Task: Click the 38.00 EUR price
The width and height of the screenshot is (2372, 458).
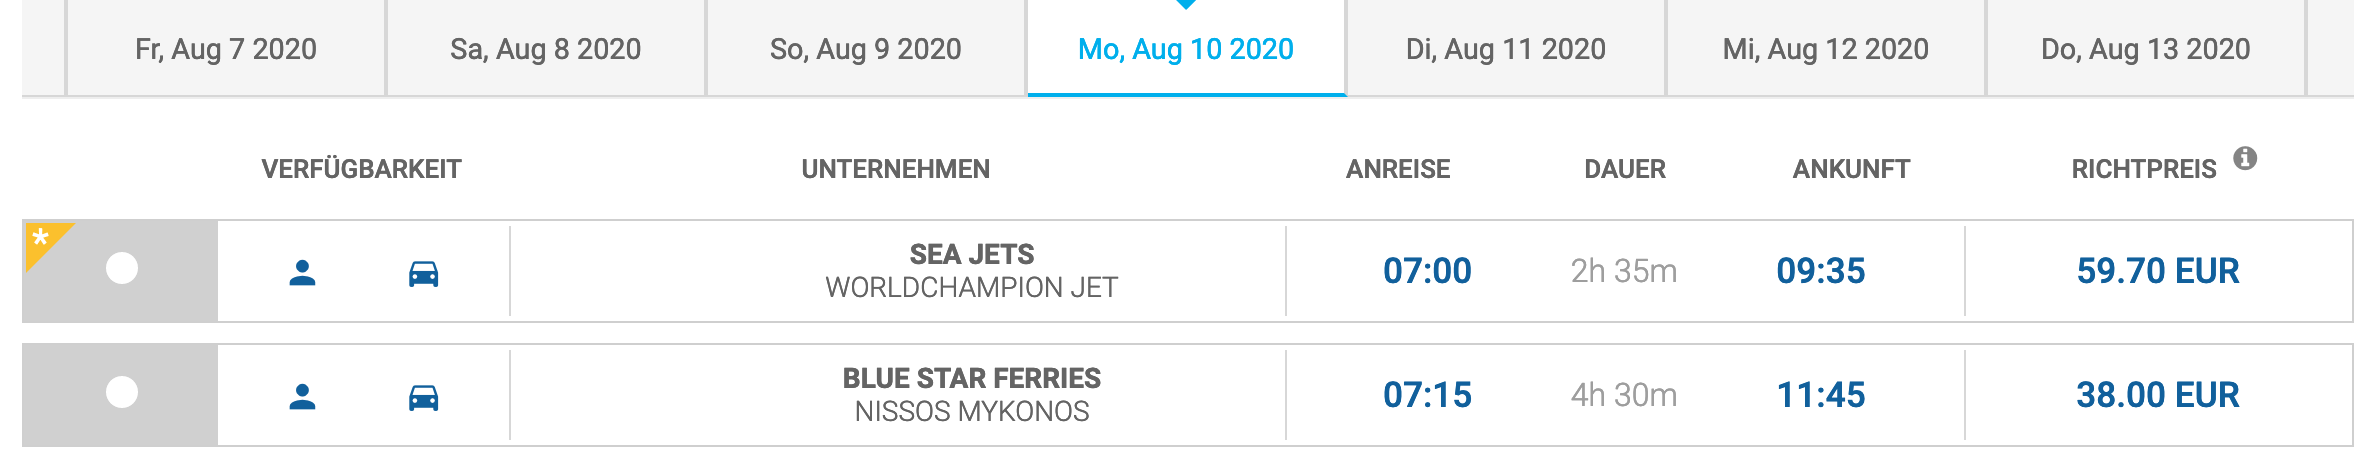Action: tap(2158, 395)
